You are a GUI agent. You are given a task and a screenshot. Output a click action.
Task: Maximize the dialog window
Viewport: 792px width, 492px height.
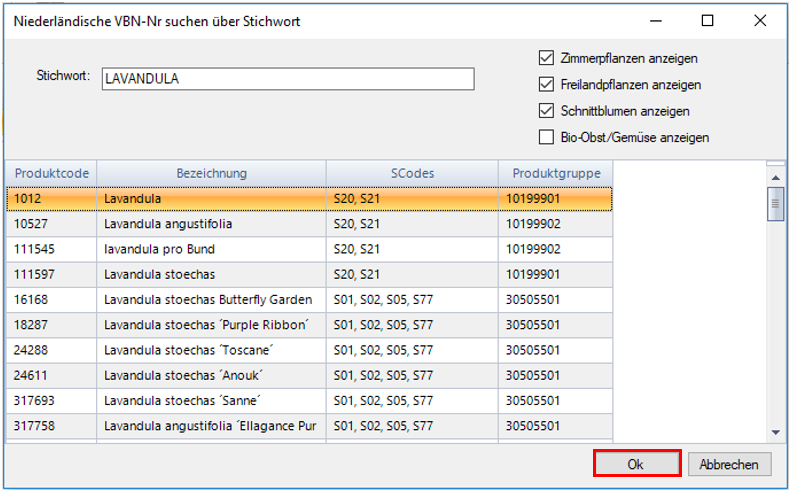point(707,20)
